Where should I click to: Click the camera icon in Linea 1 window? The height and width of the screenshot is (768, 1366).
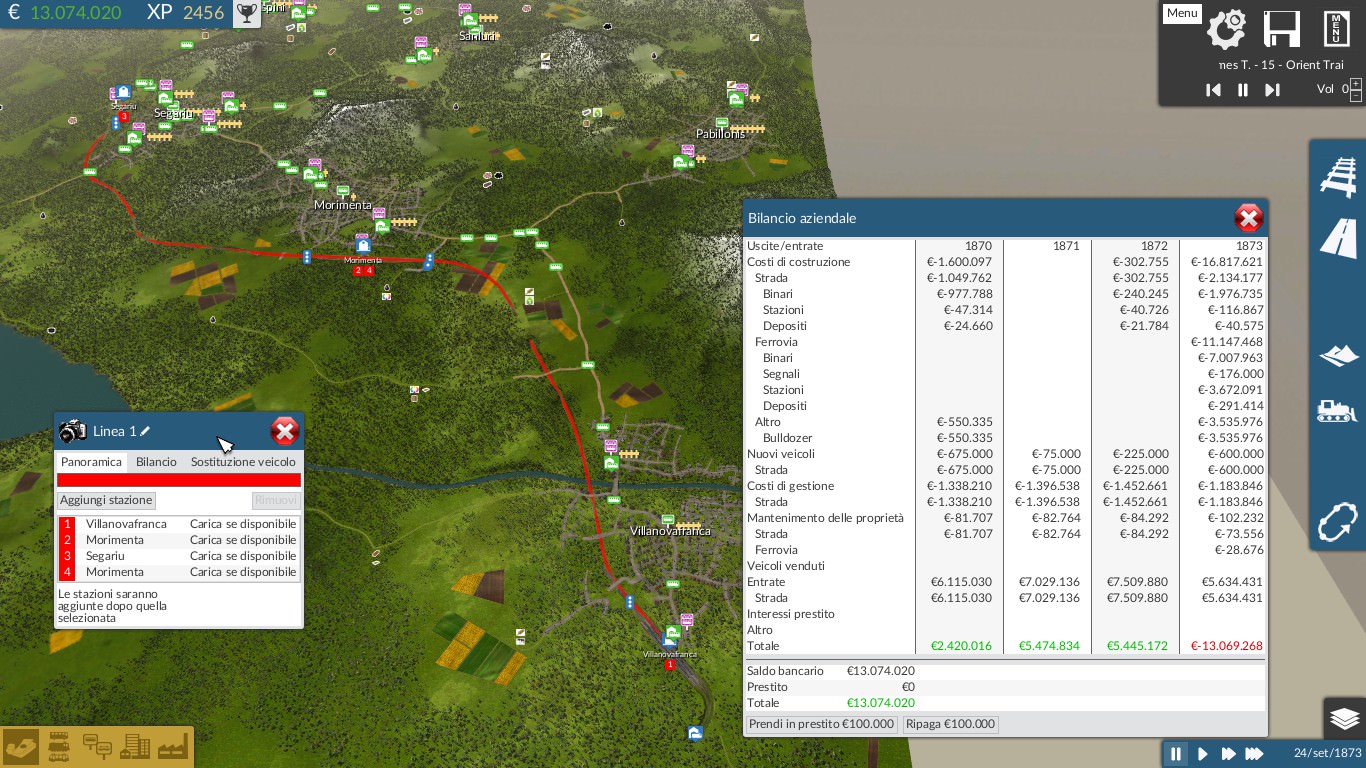[x=73, y=431]
